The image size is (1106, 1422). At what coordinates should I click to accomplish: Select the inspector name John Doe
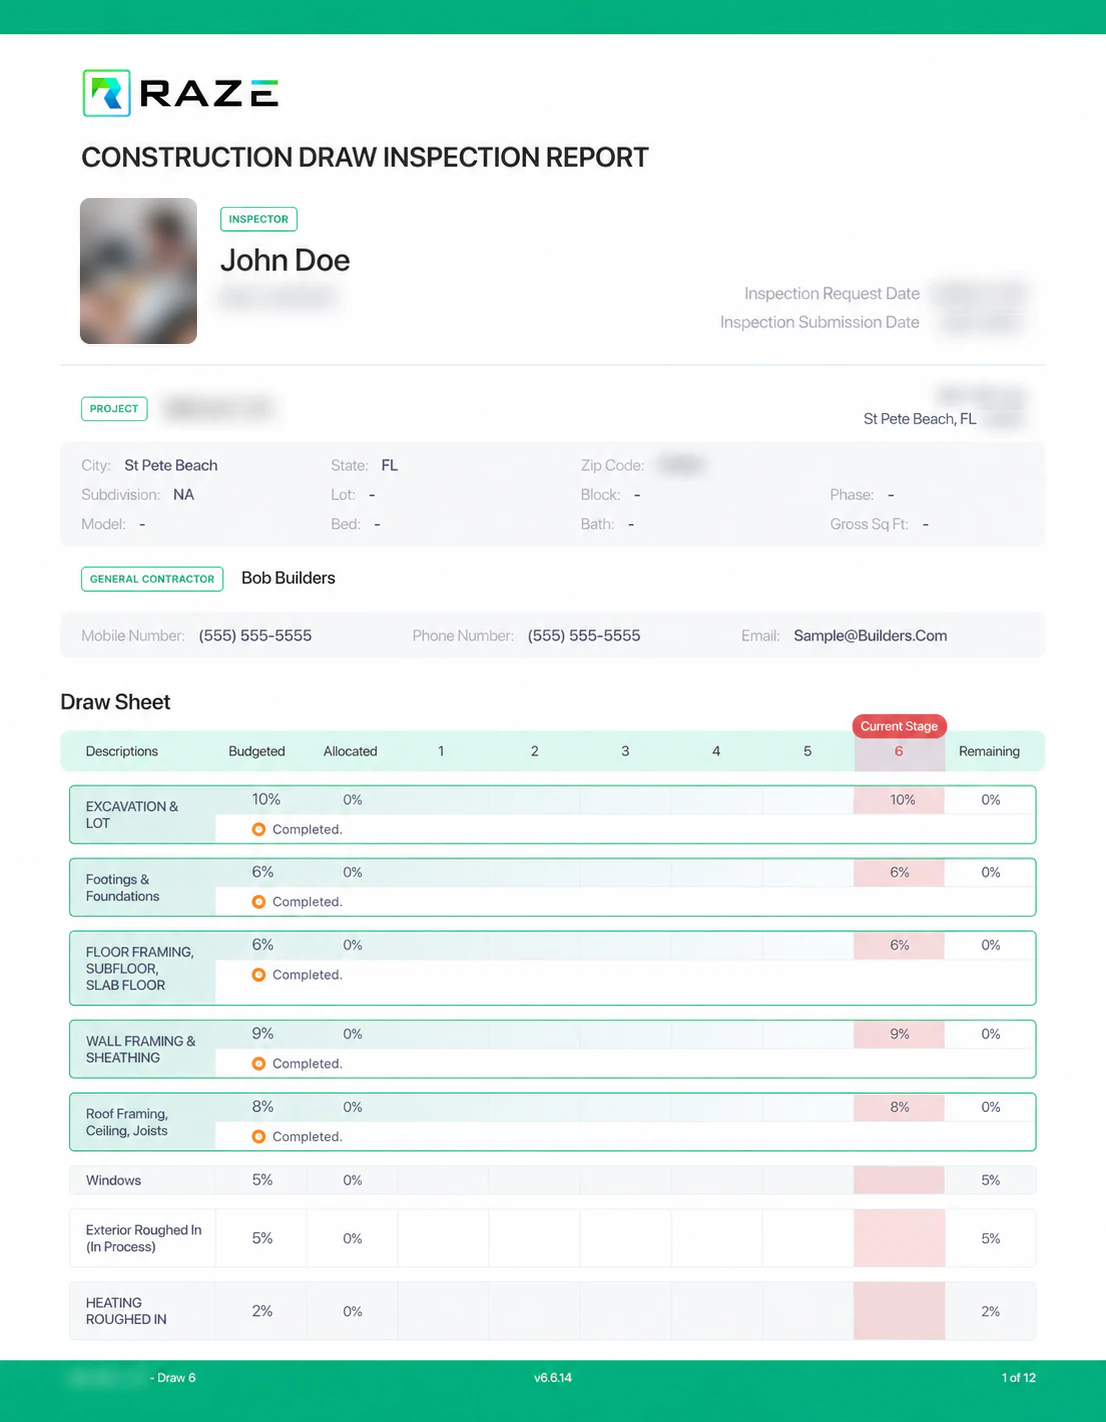(x=285, y=261)
